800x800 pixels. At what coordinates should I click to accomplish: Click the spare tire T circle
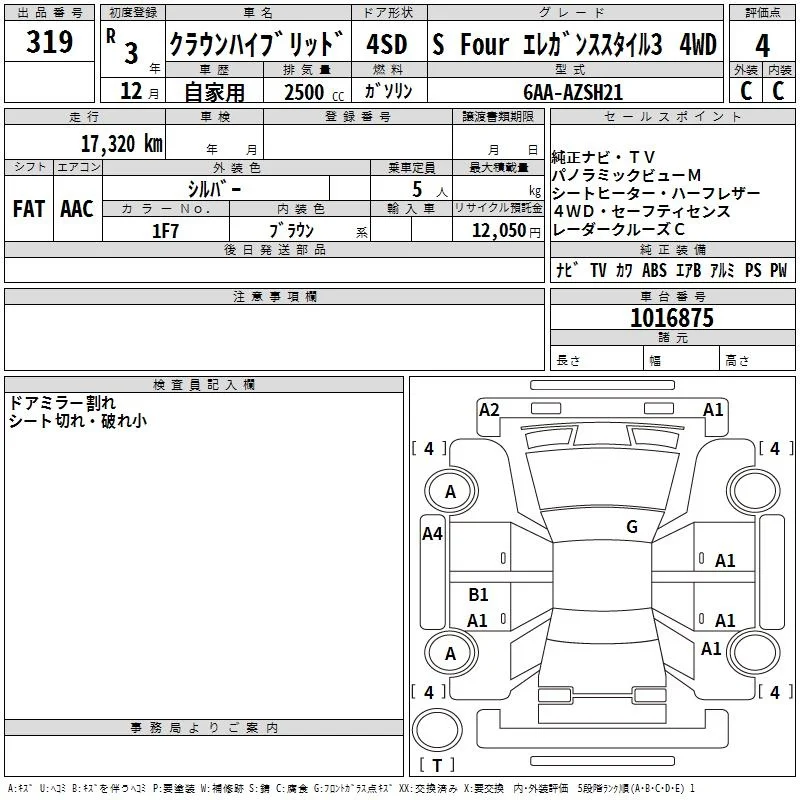437,730
